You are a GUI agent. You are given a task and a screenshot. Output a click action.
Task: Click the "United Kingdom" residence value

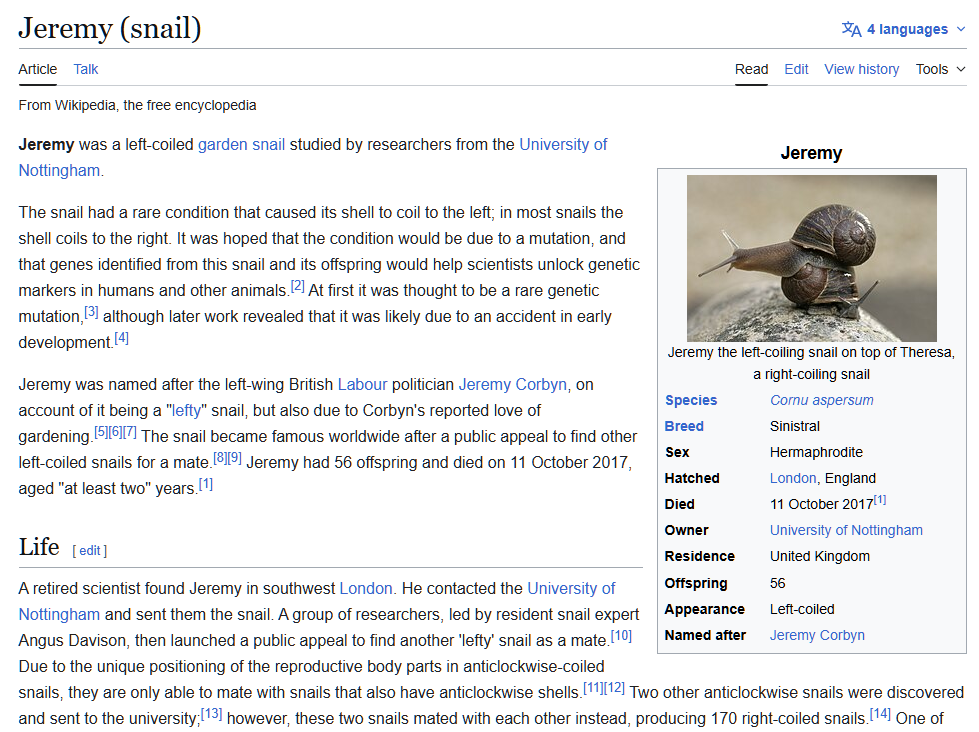820,556
